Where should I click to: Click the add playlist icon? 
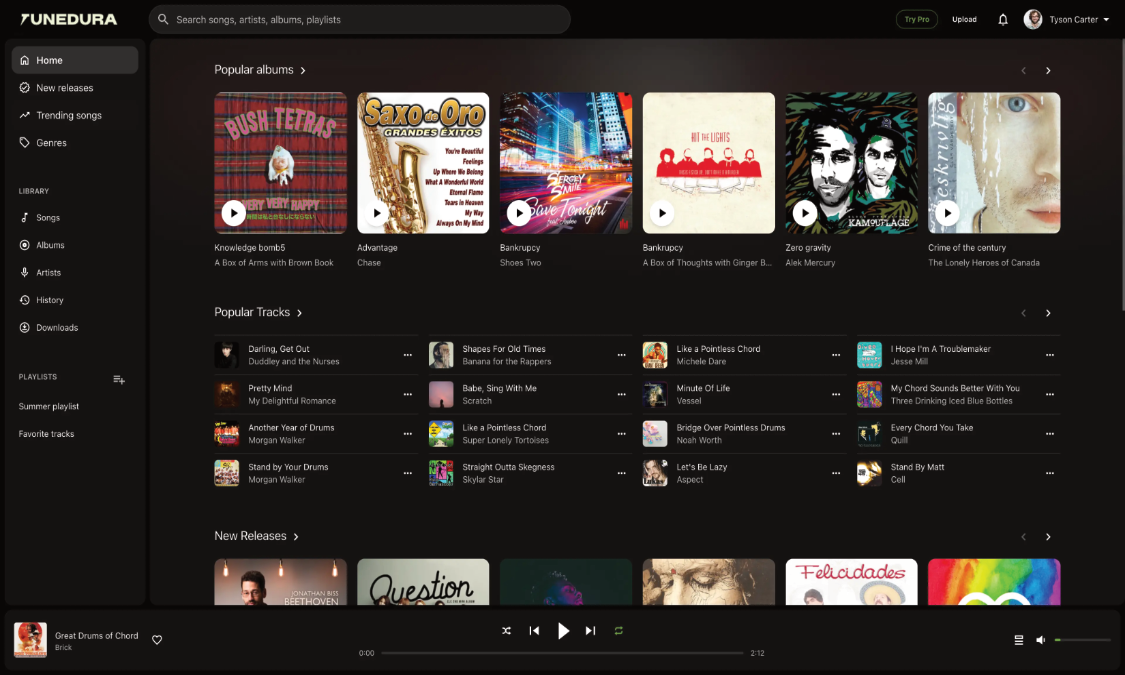(x=119, y=379)
